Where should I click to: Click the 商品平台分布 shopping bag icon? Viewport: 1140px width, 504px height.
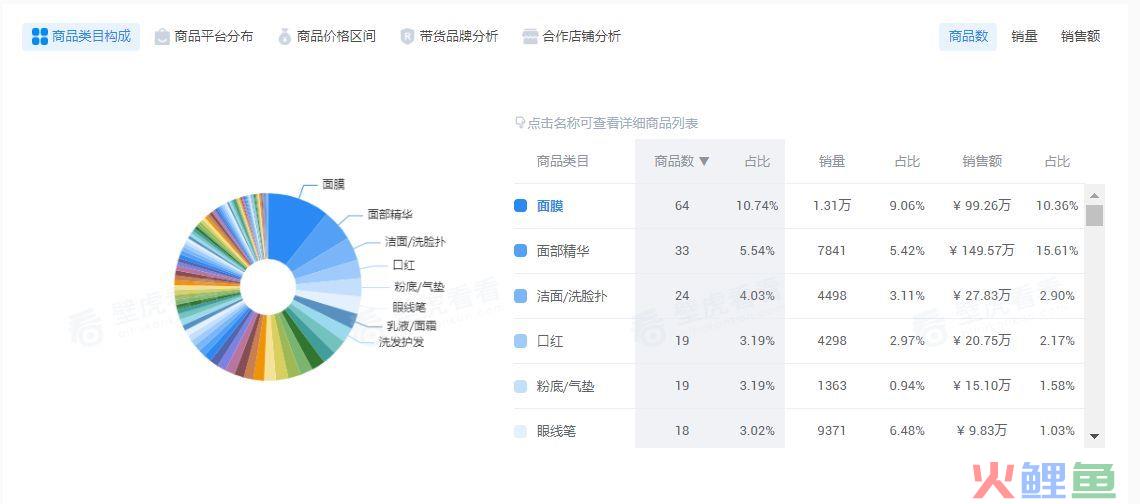click(162, 36)
